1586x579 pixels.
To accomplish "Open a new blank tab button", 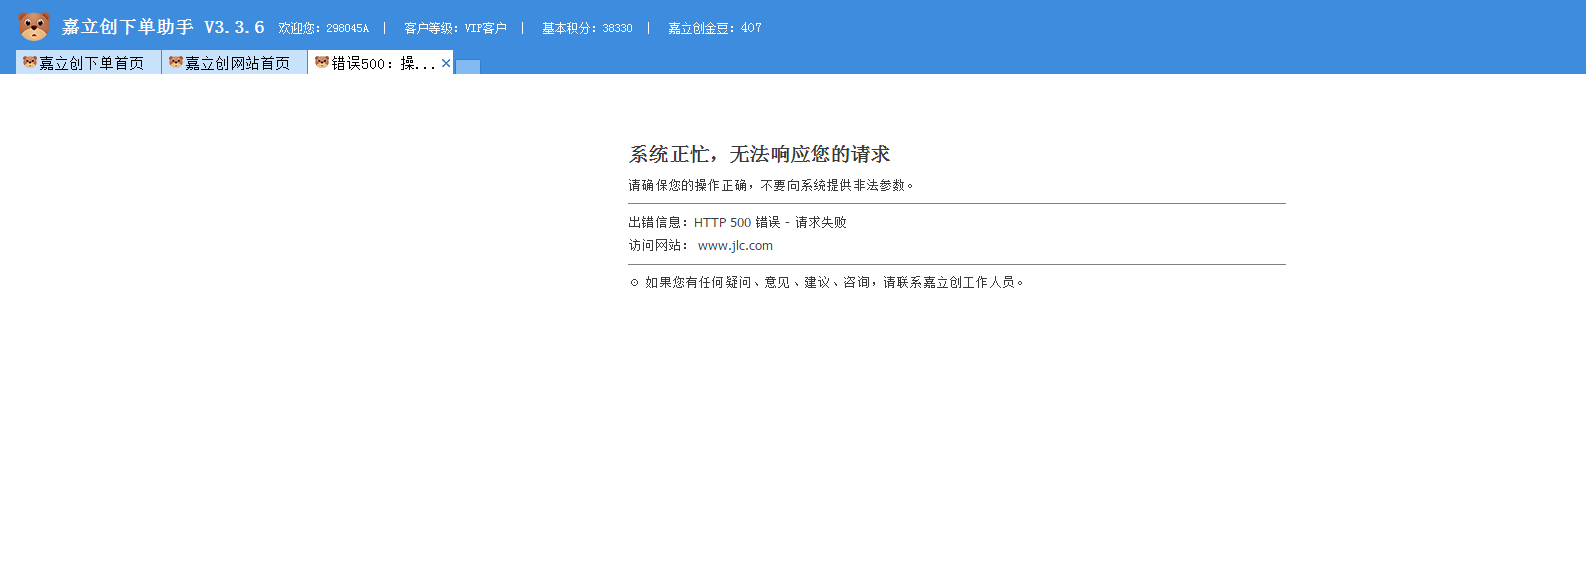I will tap(467, 67).
